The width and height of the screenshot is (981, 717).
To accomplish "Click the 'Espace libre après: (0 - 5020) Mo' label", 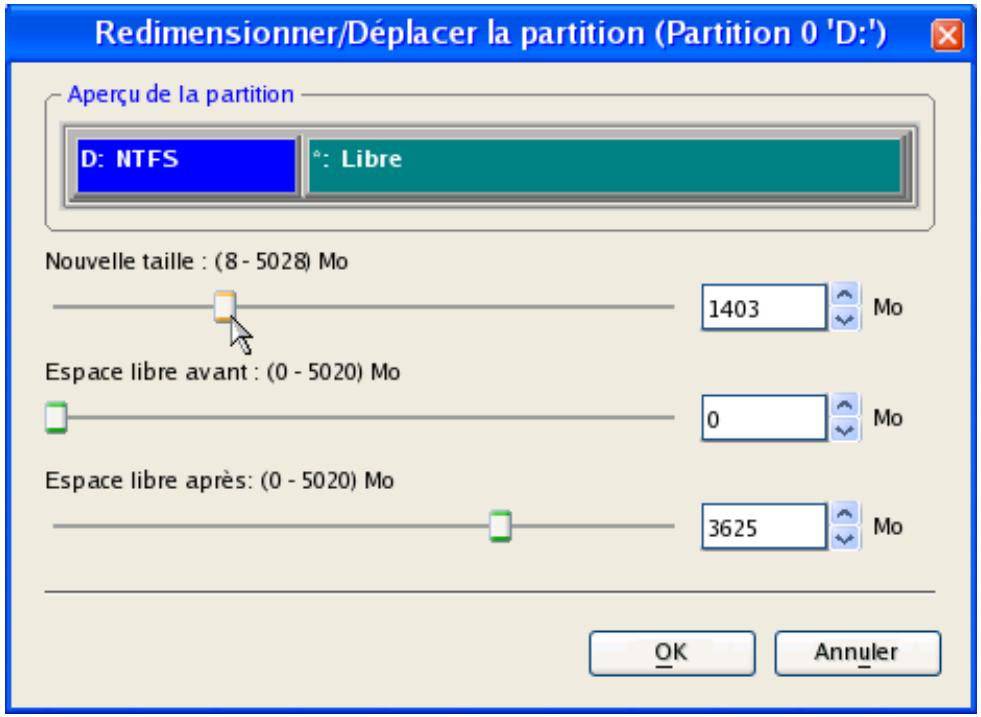I will tap(220, 481).
